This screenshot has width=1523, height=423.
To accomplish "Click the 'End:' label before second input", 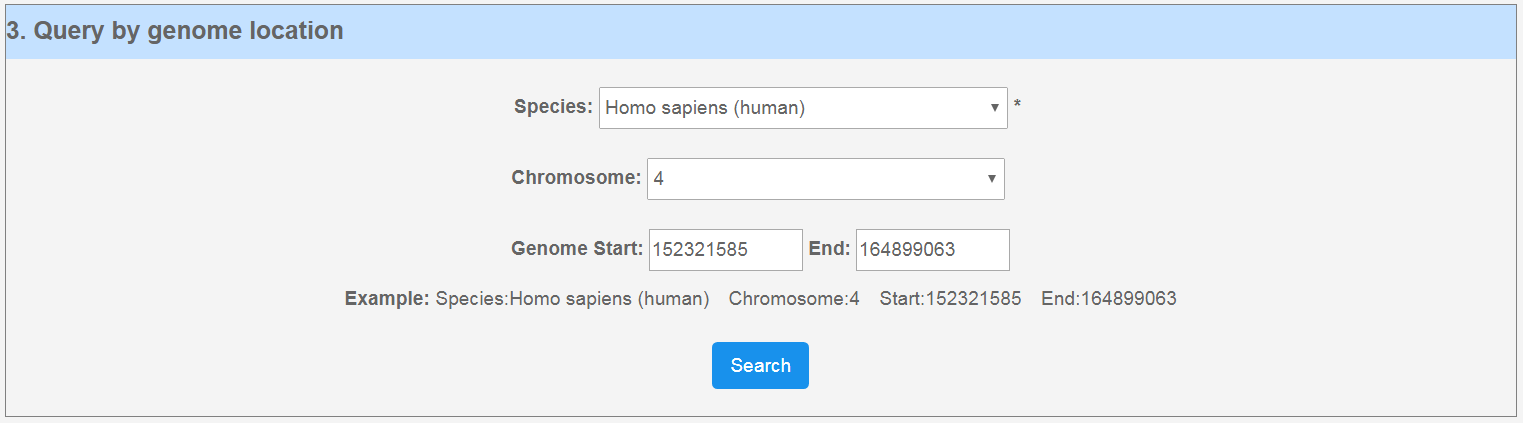I will click(829, 249).
